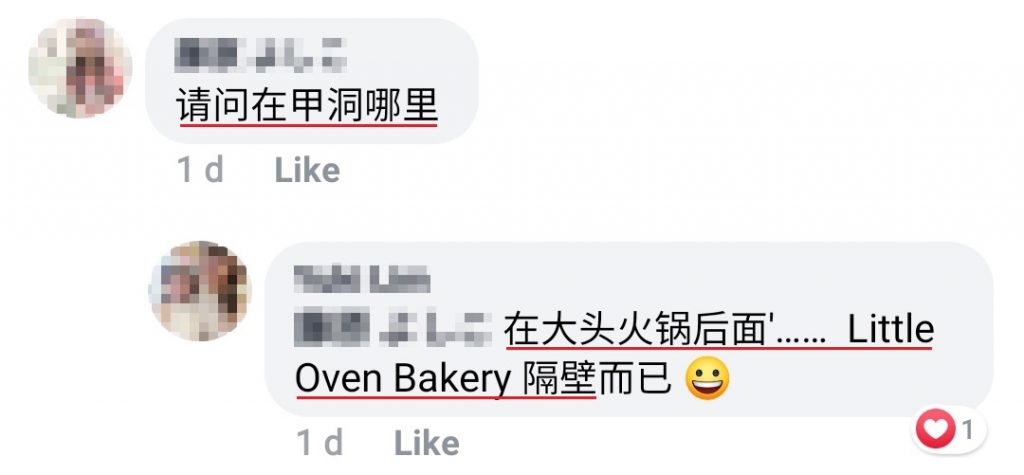Viewport: 1024px width, 475px height.
Task: Click the 隔壁而已 text in the reply
Action: coord(597,380)
